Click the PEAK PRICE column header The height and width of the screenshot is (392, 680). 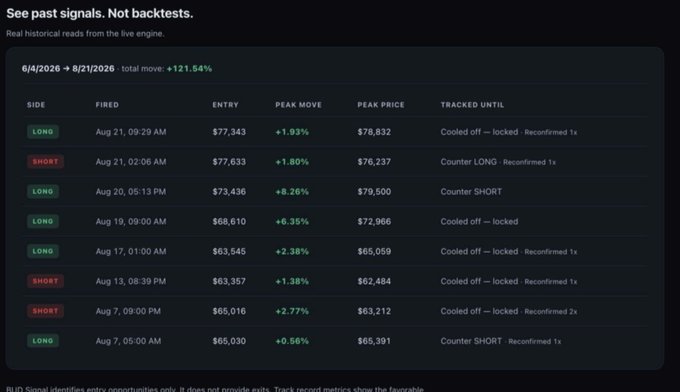point(381,105)
